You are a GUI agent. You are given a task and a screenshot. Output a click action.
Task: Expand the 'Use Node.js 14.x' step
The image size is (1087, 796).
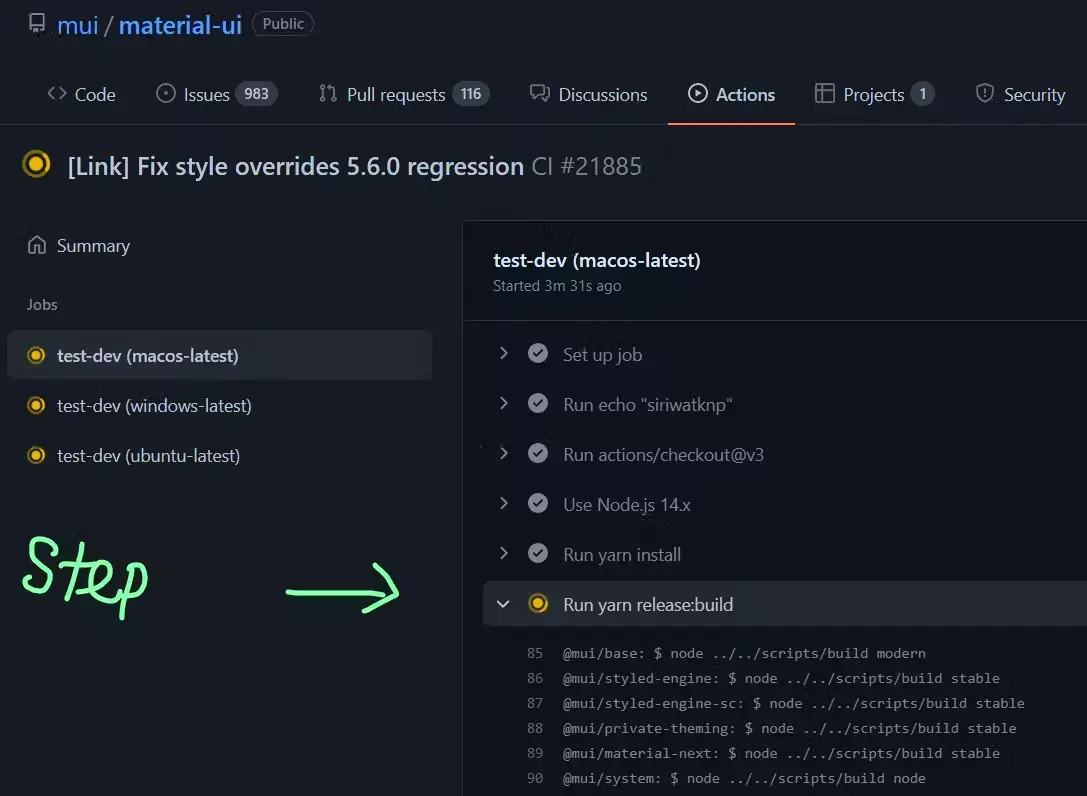(x=504, y=503)
